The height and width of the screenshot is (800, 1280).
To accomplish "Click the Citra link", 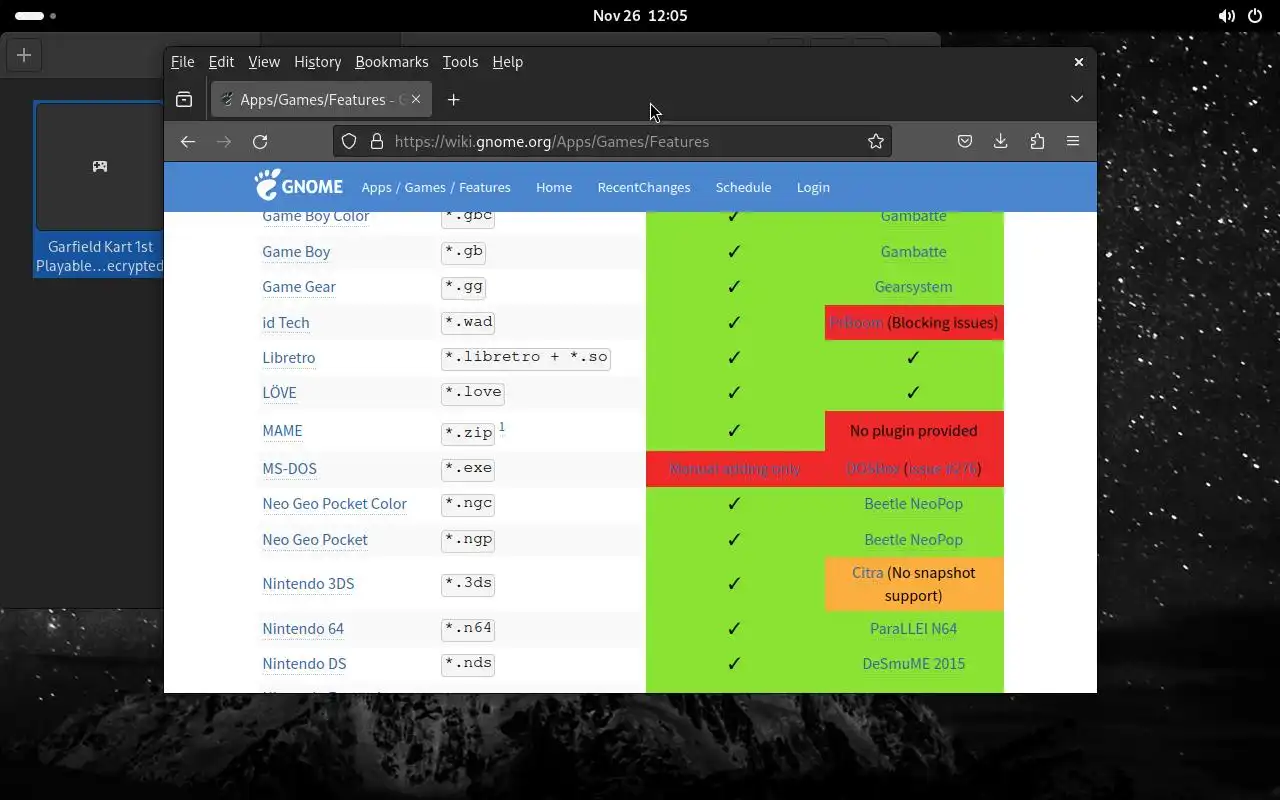I will (867, 573).
